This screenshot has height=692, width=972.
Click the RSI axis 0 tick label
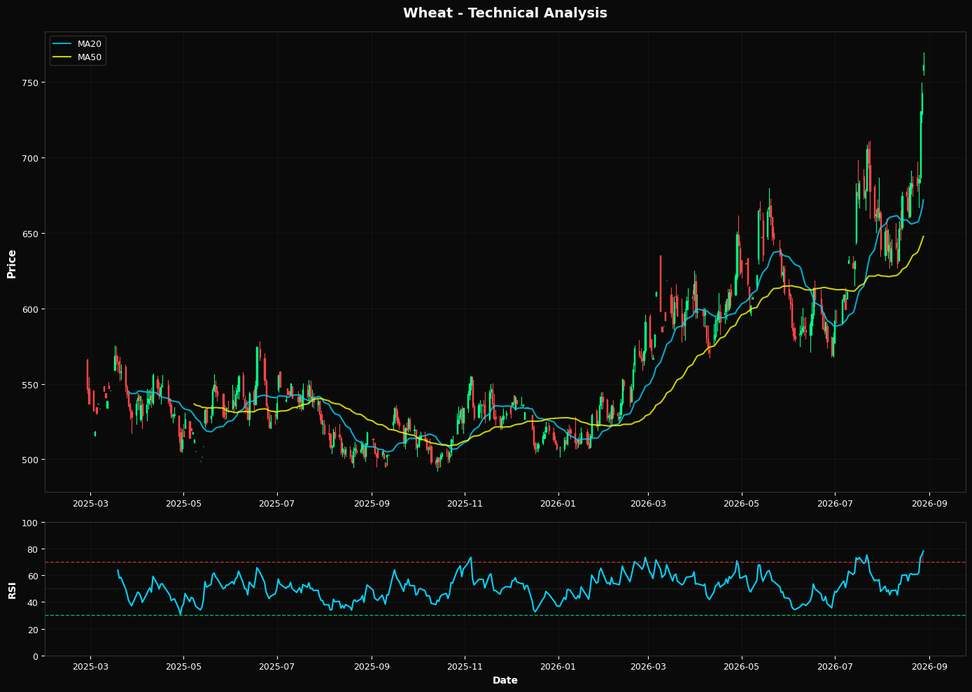[37, 657]
